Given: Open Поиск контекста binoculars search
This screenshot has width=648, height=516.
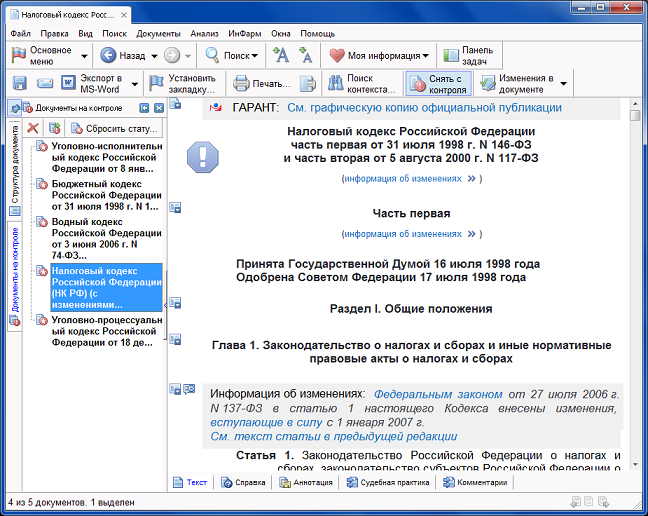Looking at the screenshot, I should click(x=360, y=83).
